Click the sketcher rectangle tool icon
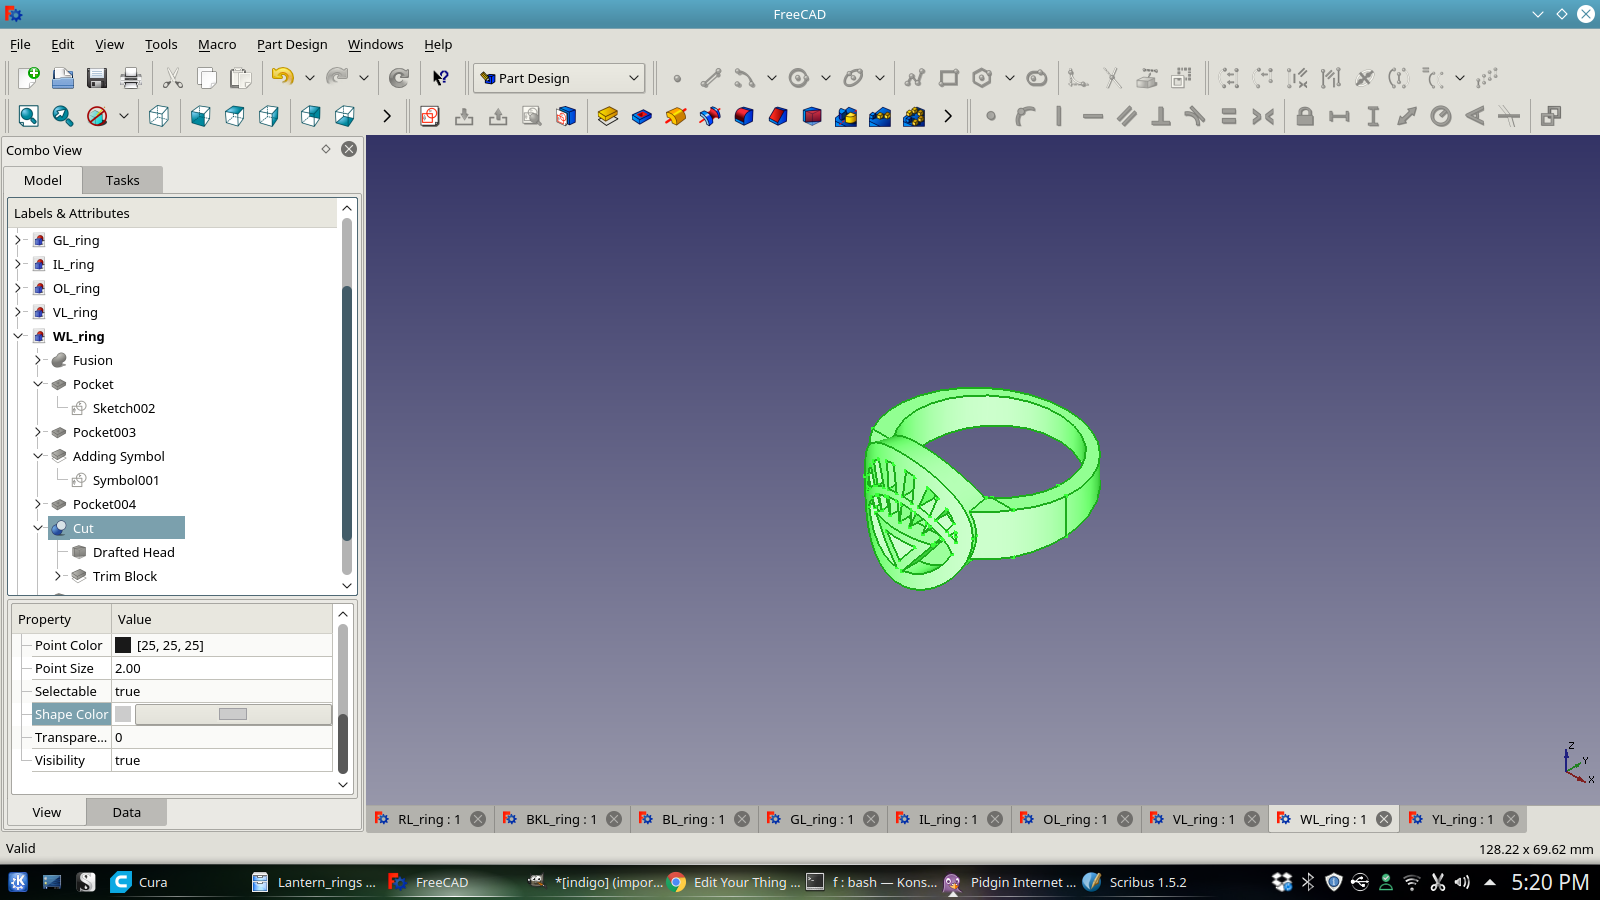The width and height of the screenshot is (1600, 900). pos(949,78)
